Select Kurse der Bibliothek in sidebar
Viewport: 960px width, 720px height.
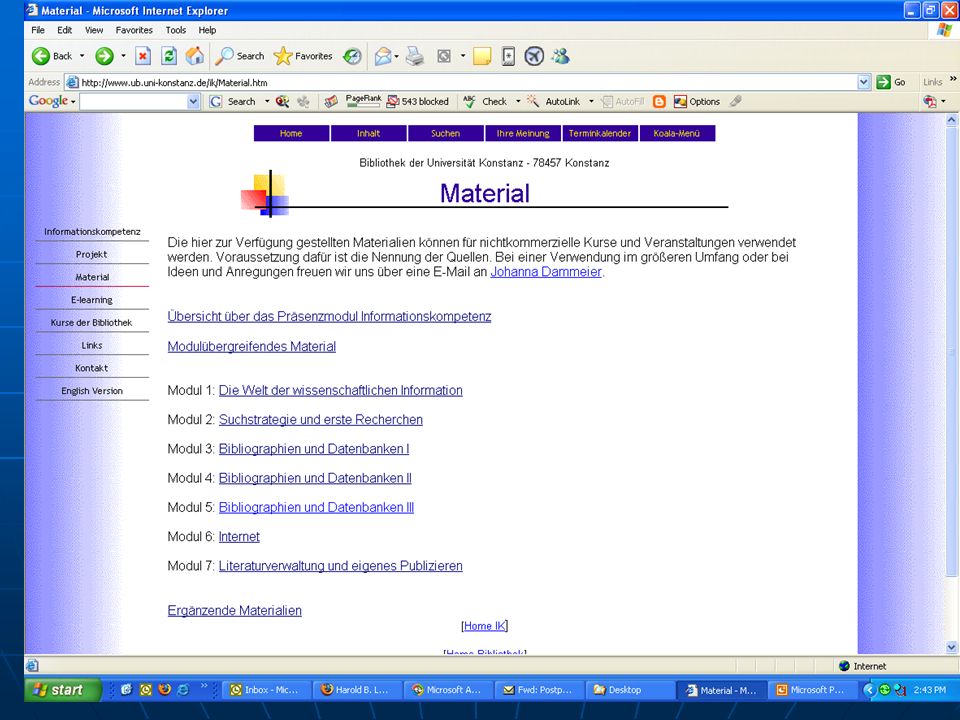click(x=92, y=323)
